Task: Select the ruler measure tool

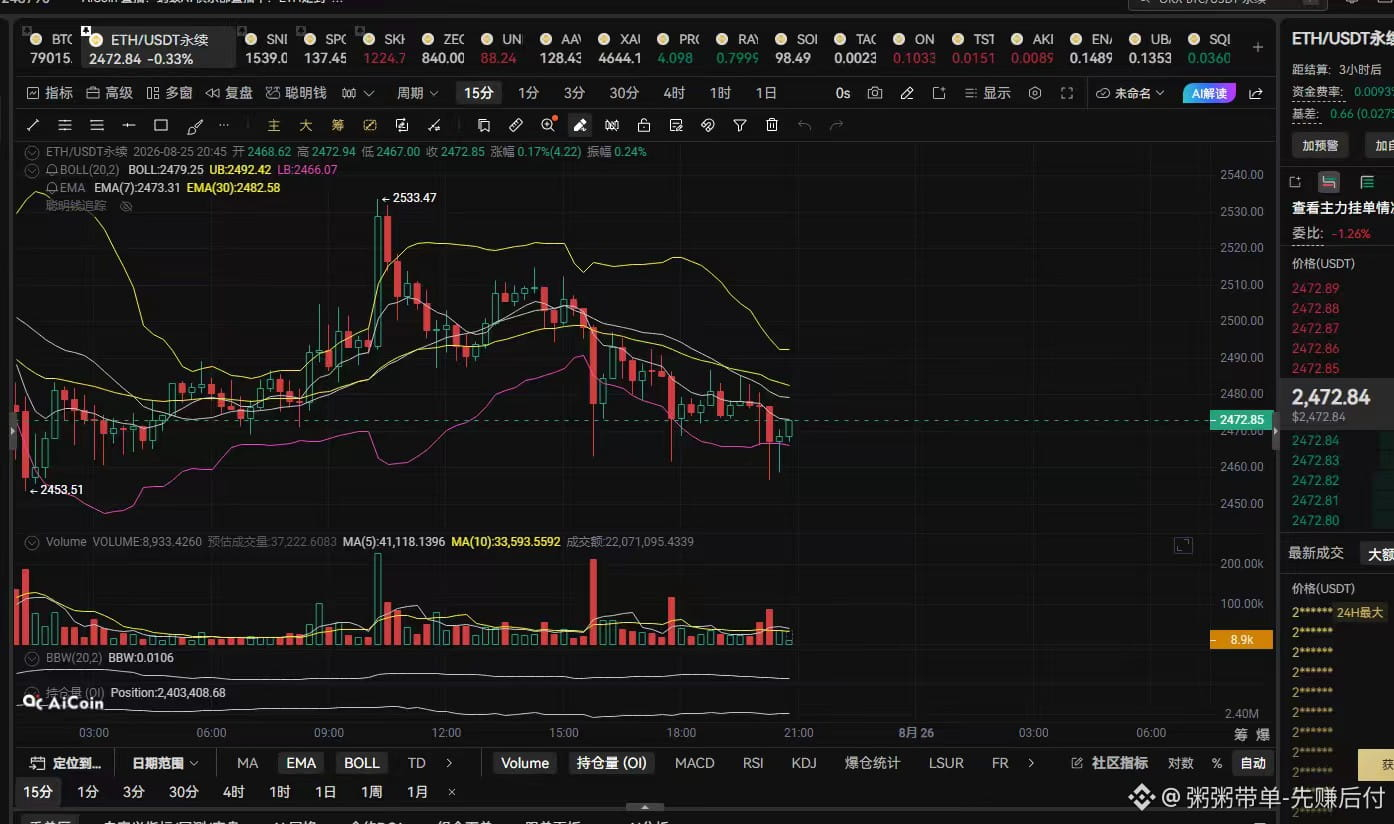Action: [516, 126]
